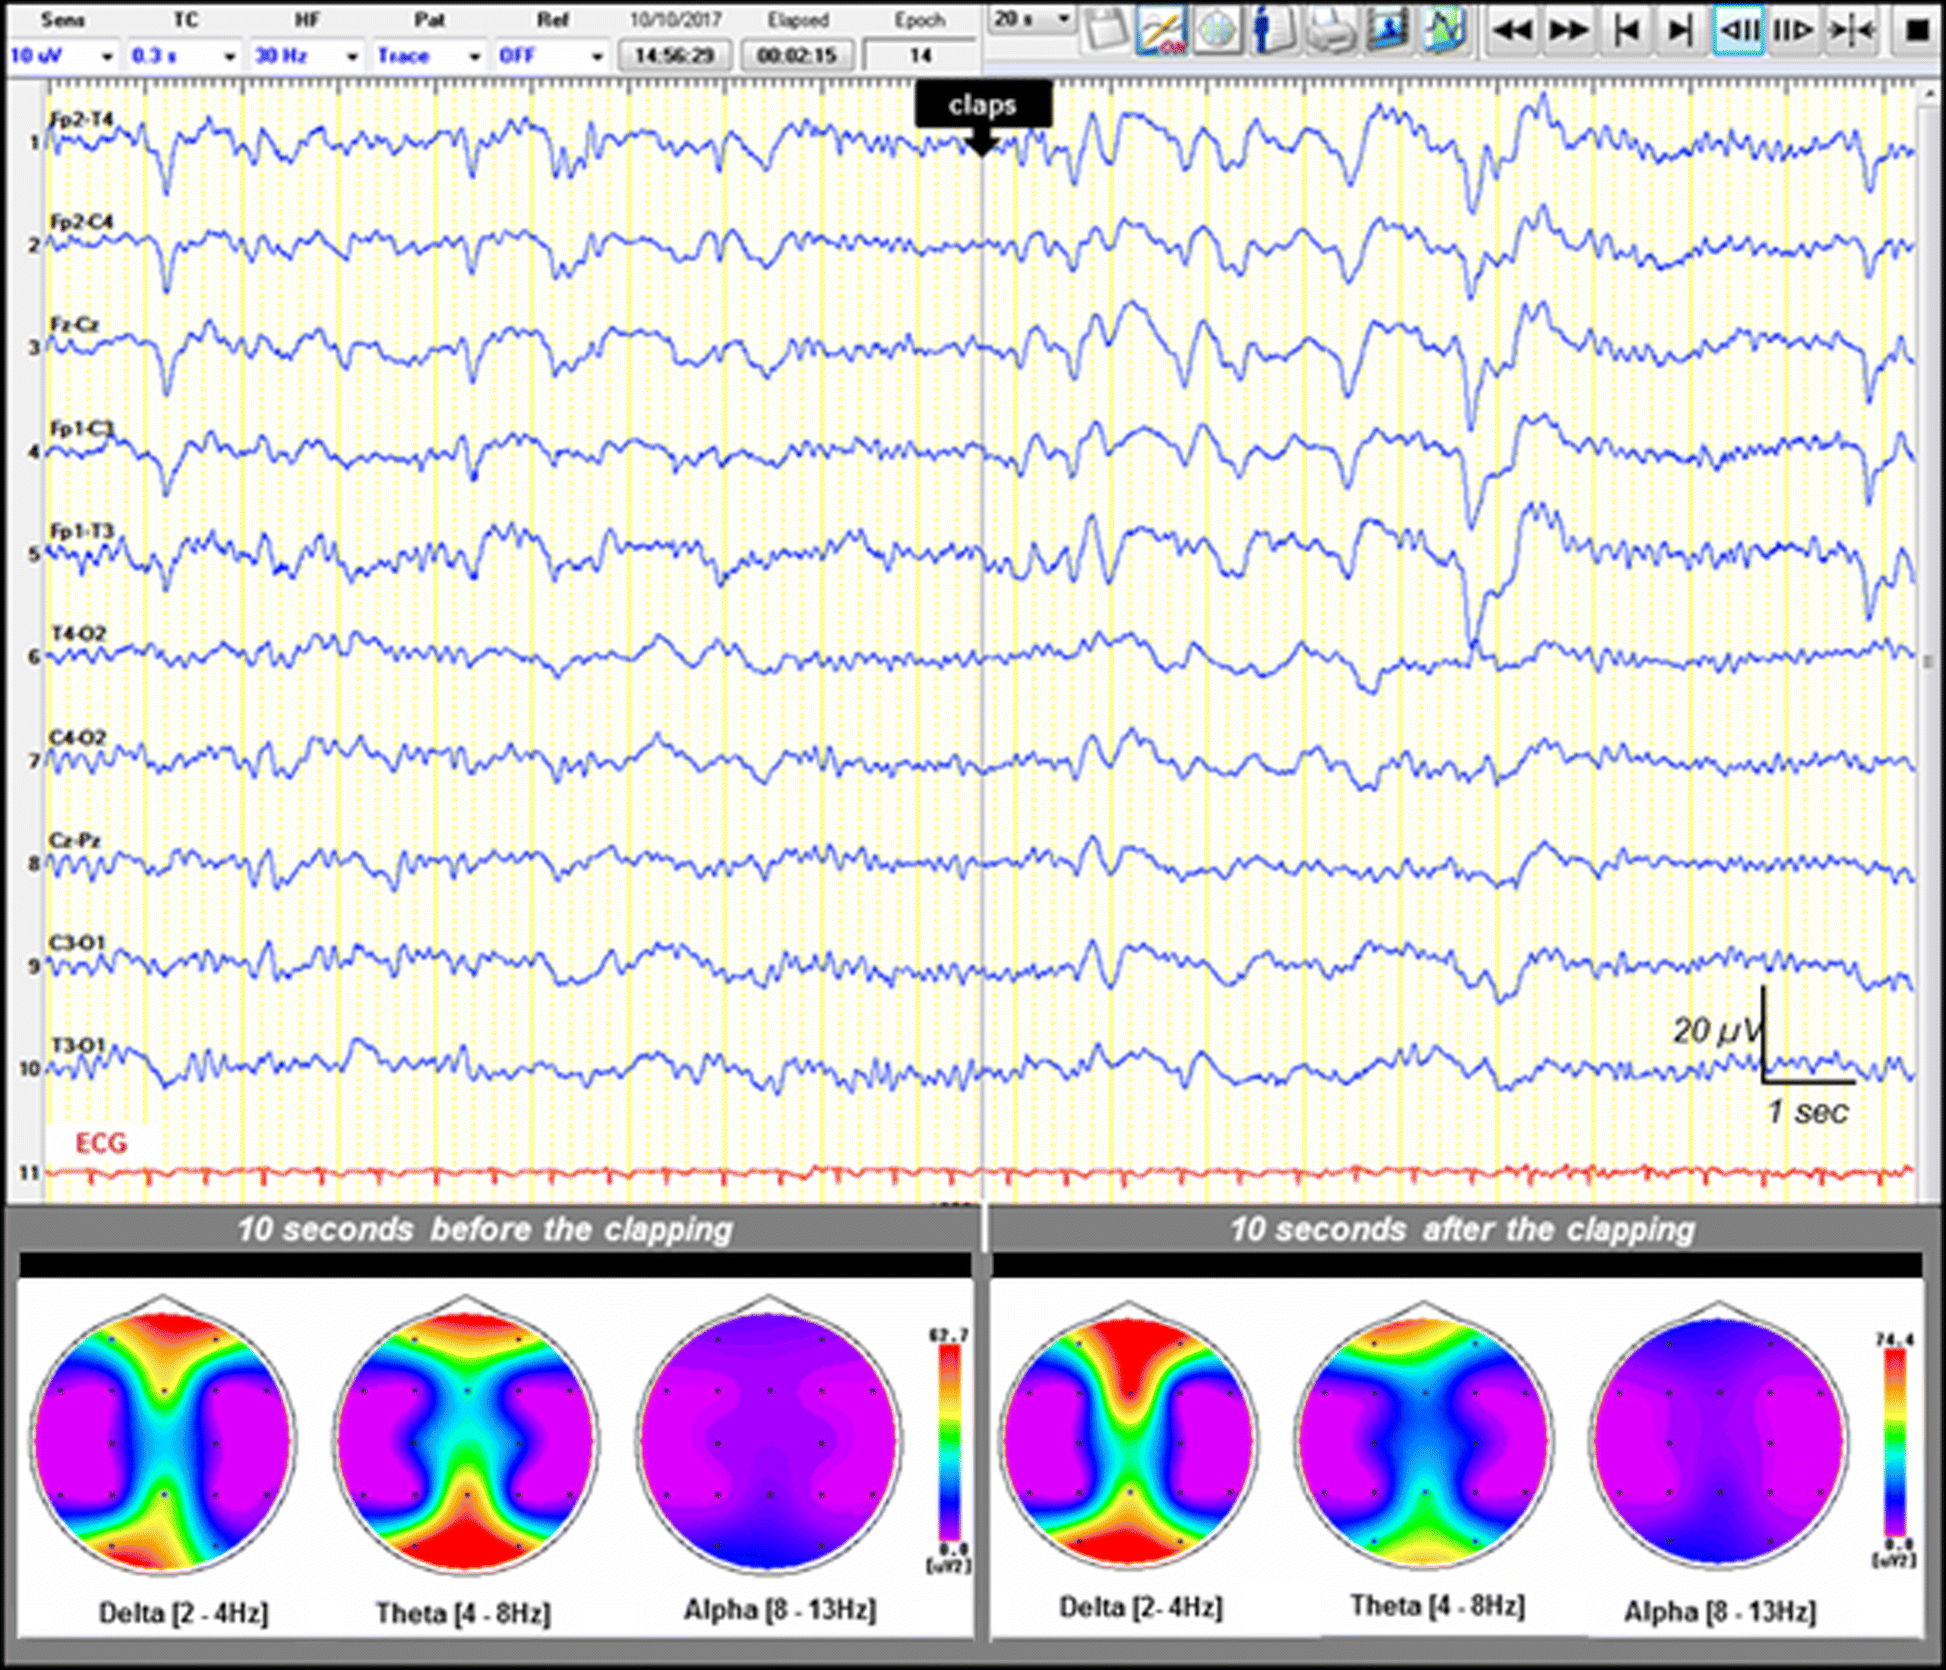Screen dimensions: 1946x1670
Task: Select the Fp1-T3 channel label
Action: 81,531
